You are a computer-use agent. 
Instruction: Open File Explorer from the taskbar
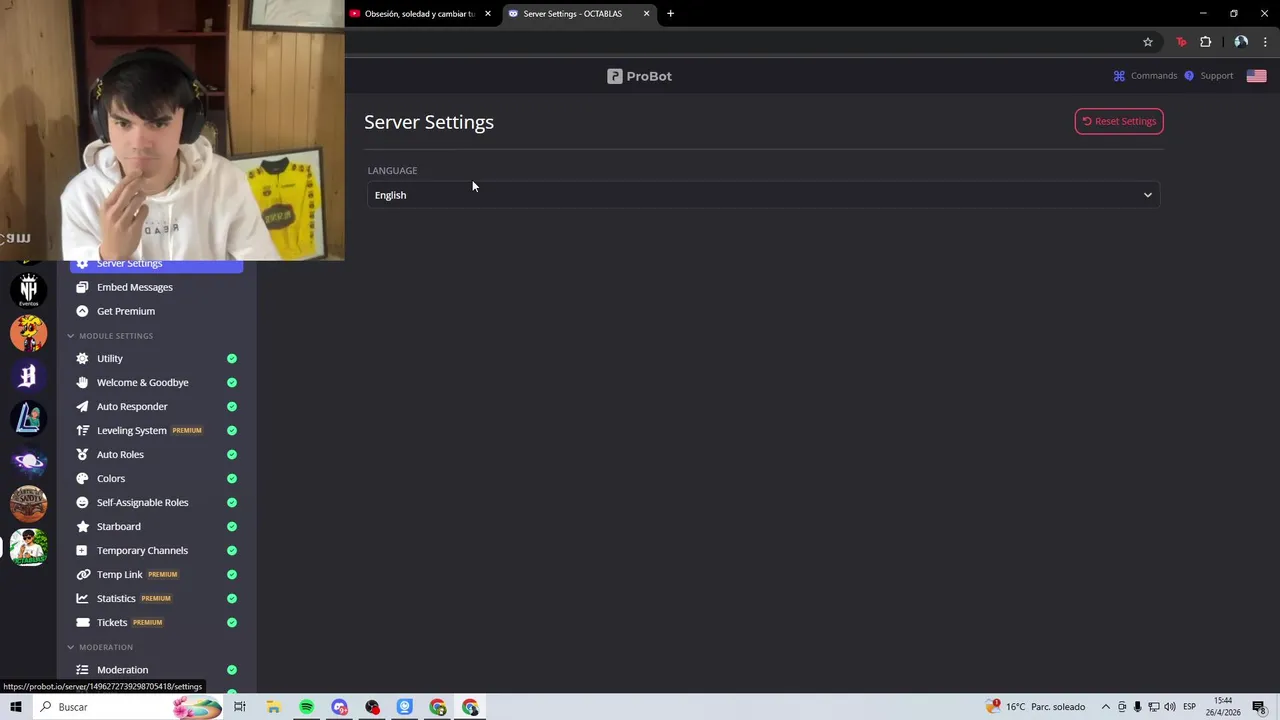click(273, 707)
